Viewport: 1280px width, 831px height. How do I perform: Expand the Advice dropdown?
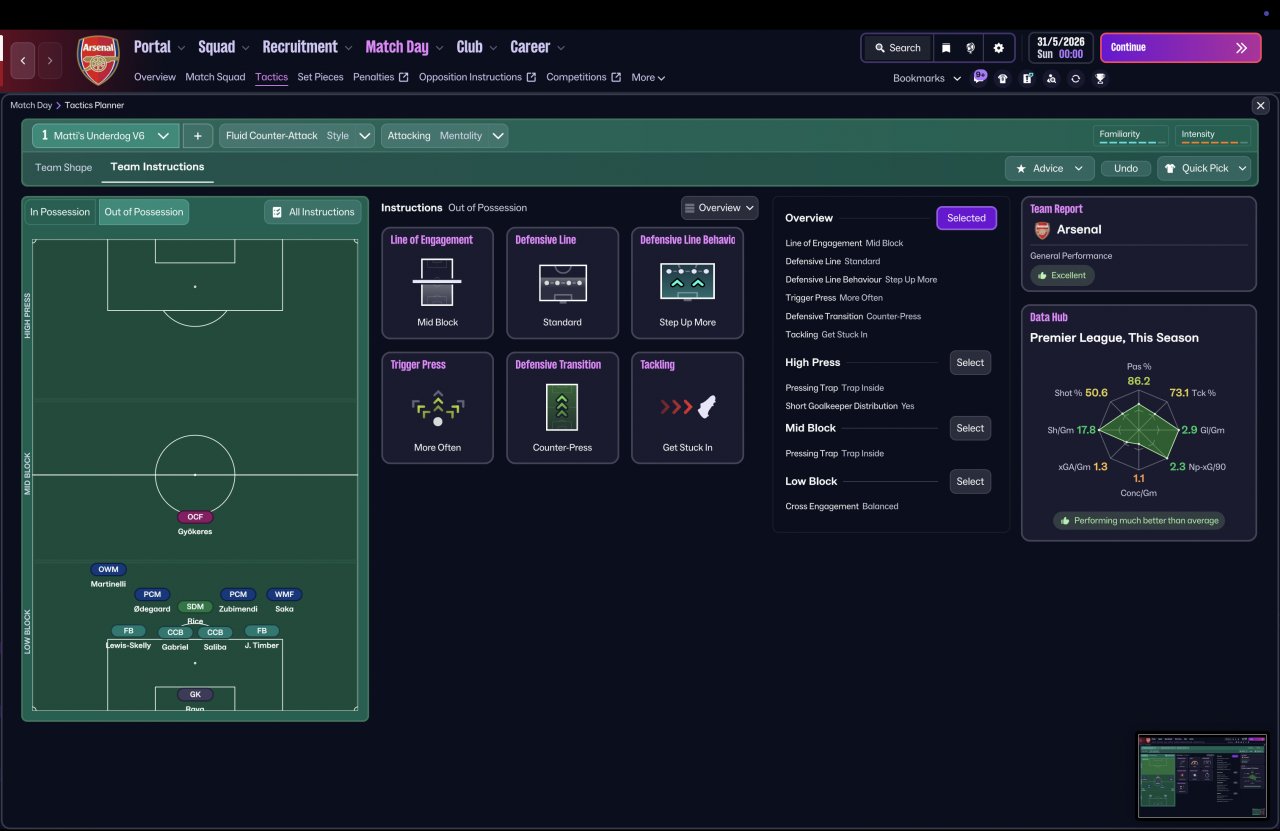click(1049, 168)
